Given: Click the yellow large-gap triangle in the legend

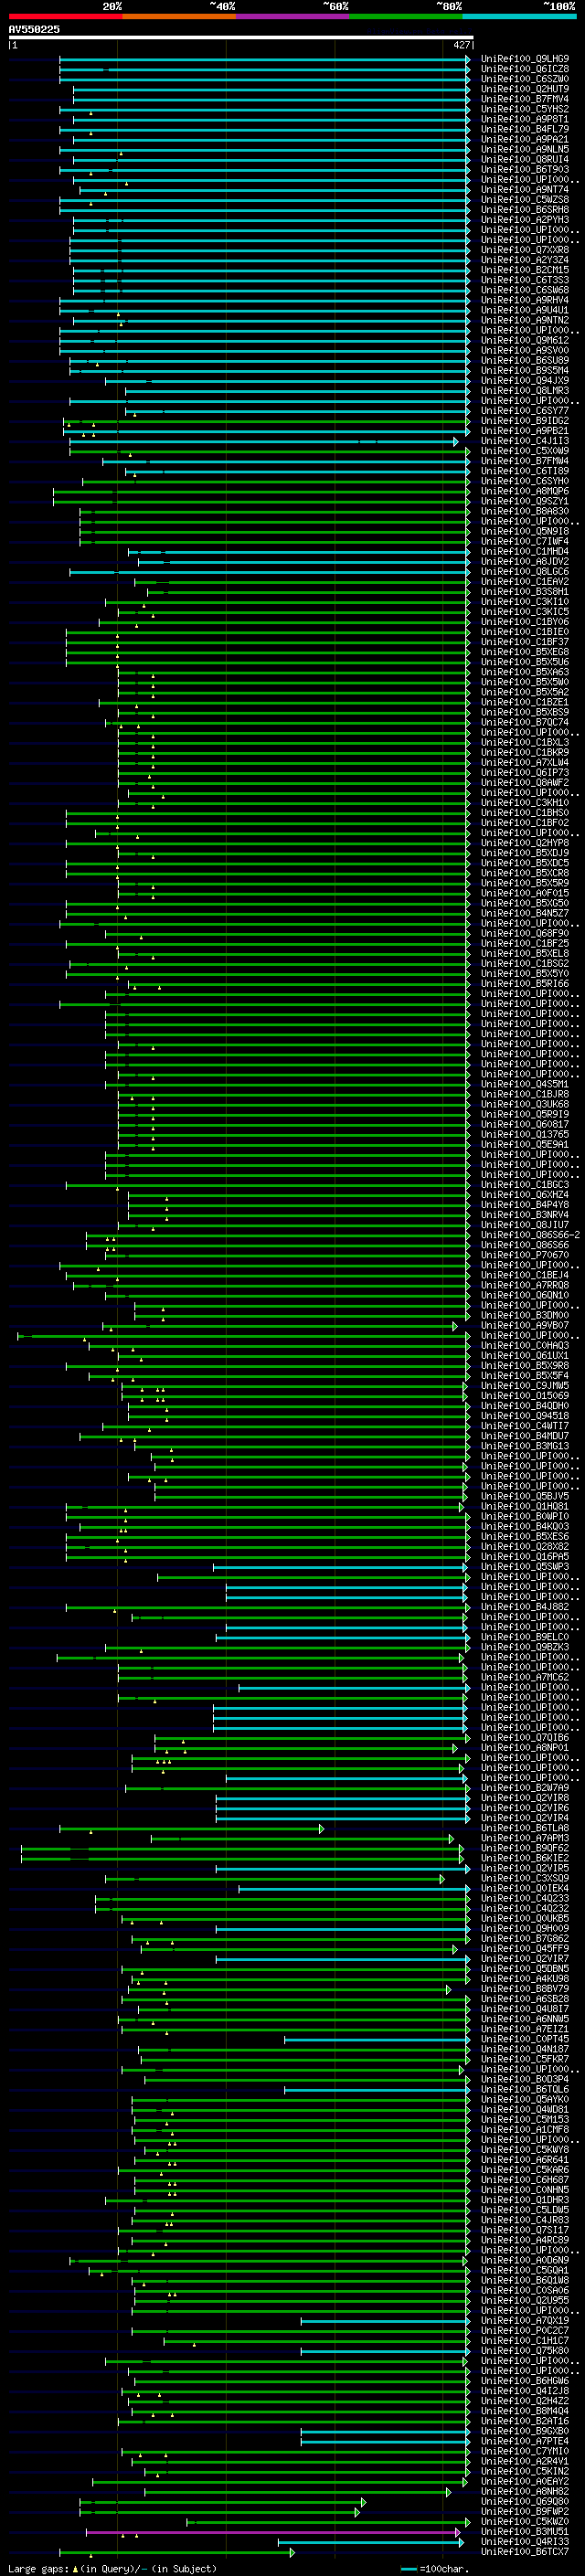Looking at the screenshot, I should pos(75,2568).
